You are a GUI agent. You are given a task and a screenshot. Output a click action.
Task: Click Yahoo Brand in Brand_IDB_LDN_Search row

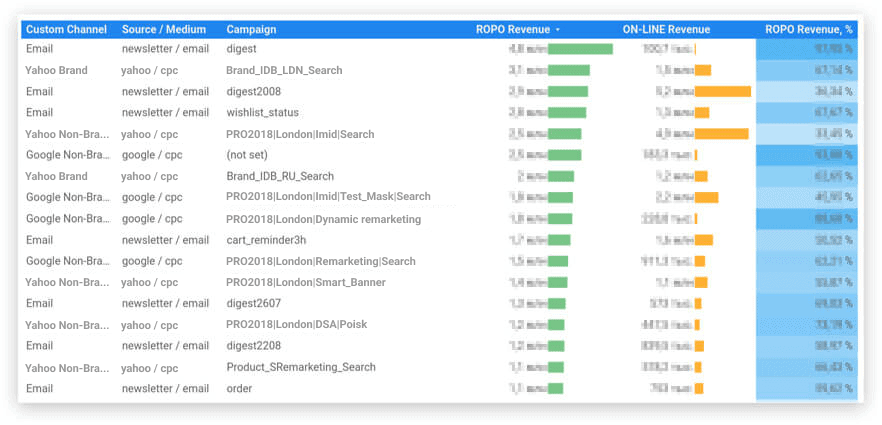coord(56,70)
